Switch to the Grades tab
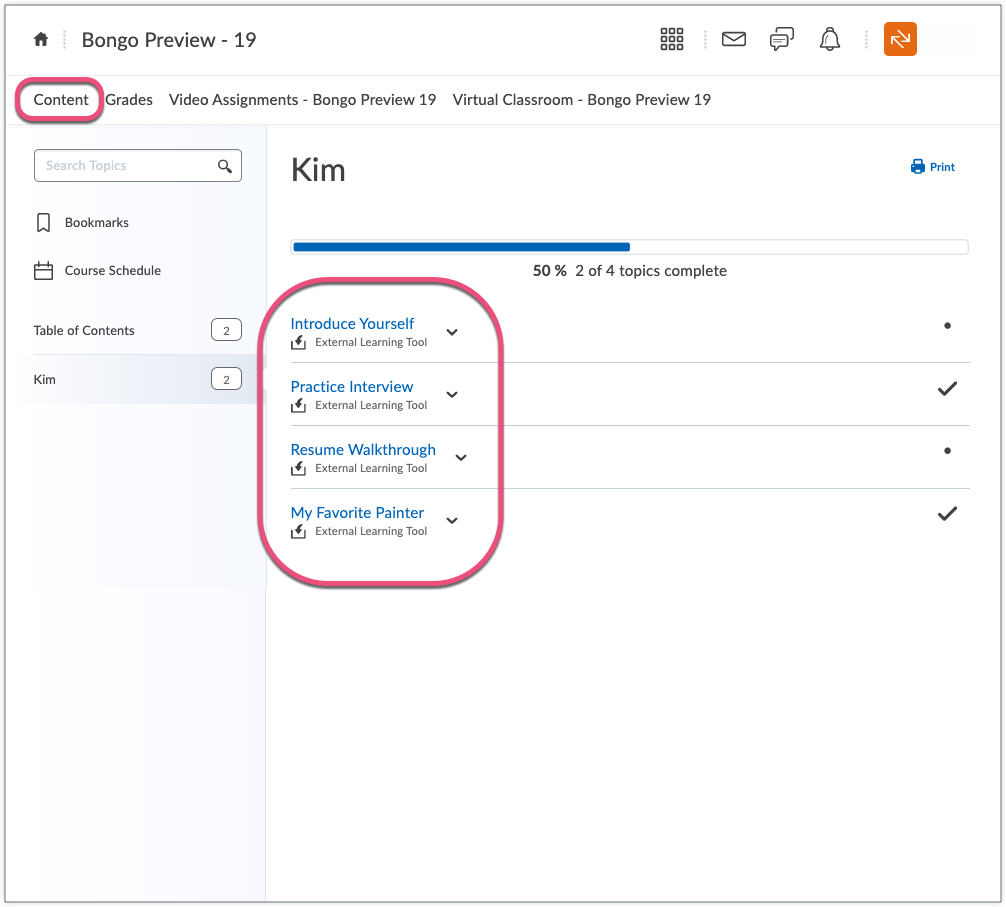This screenshot has height=907, width=1006. (x=129, y=100)
